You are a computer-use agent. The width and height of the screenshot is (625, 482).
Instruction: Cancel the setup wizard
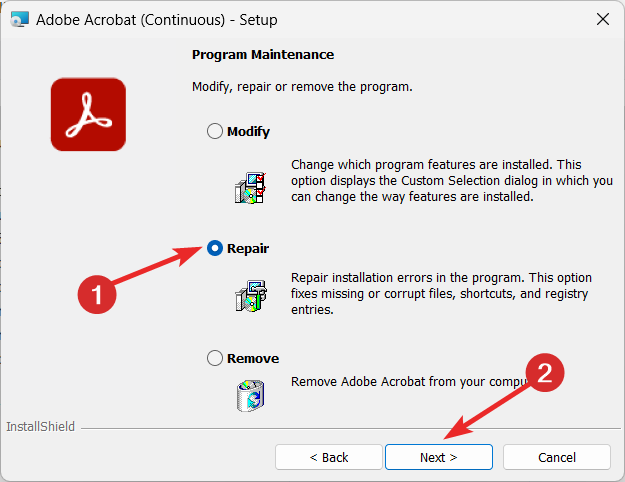[x=557, y=457]
